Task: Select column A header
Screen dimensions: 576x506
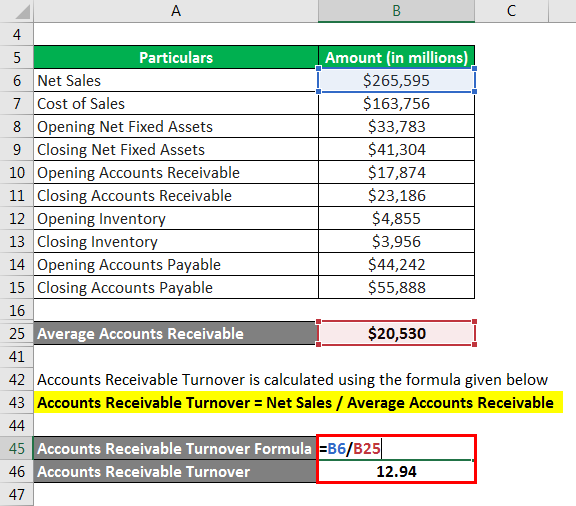Action: (176, 11)
